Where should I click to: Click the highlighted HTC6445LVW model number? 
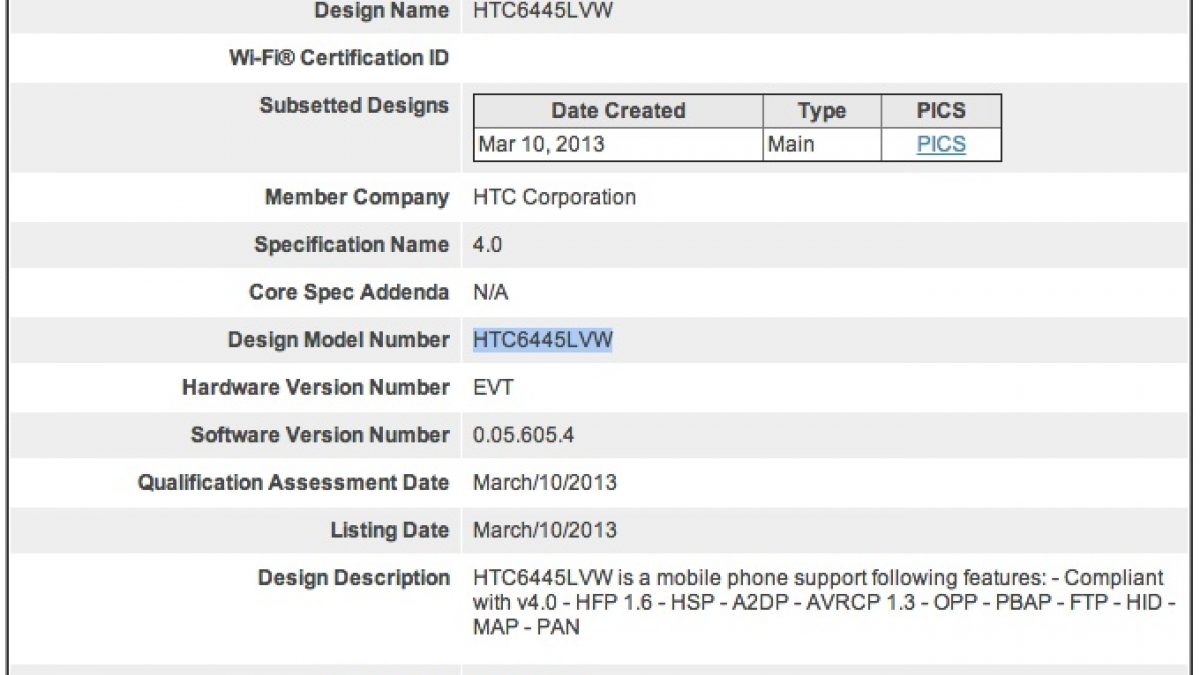tap(542, 340)
